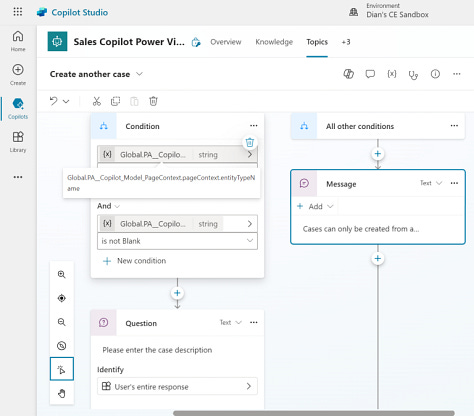Show the +3 additional tabs
Screen dimensions: 474x416
(x=346, y=42)
